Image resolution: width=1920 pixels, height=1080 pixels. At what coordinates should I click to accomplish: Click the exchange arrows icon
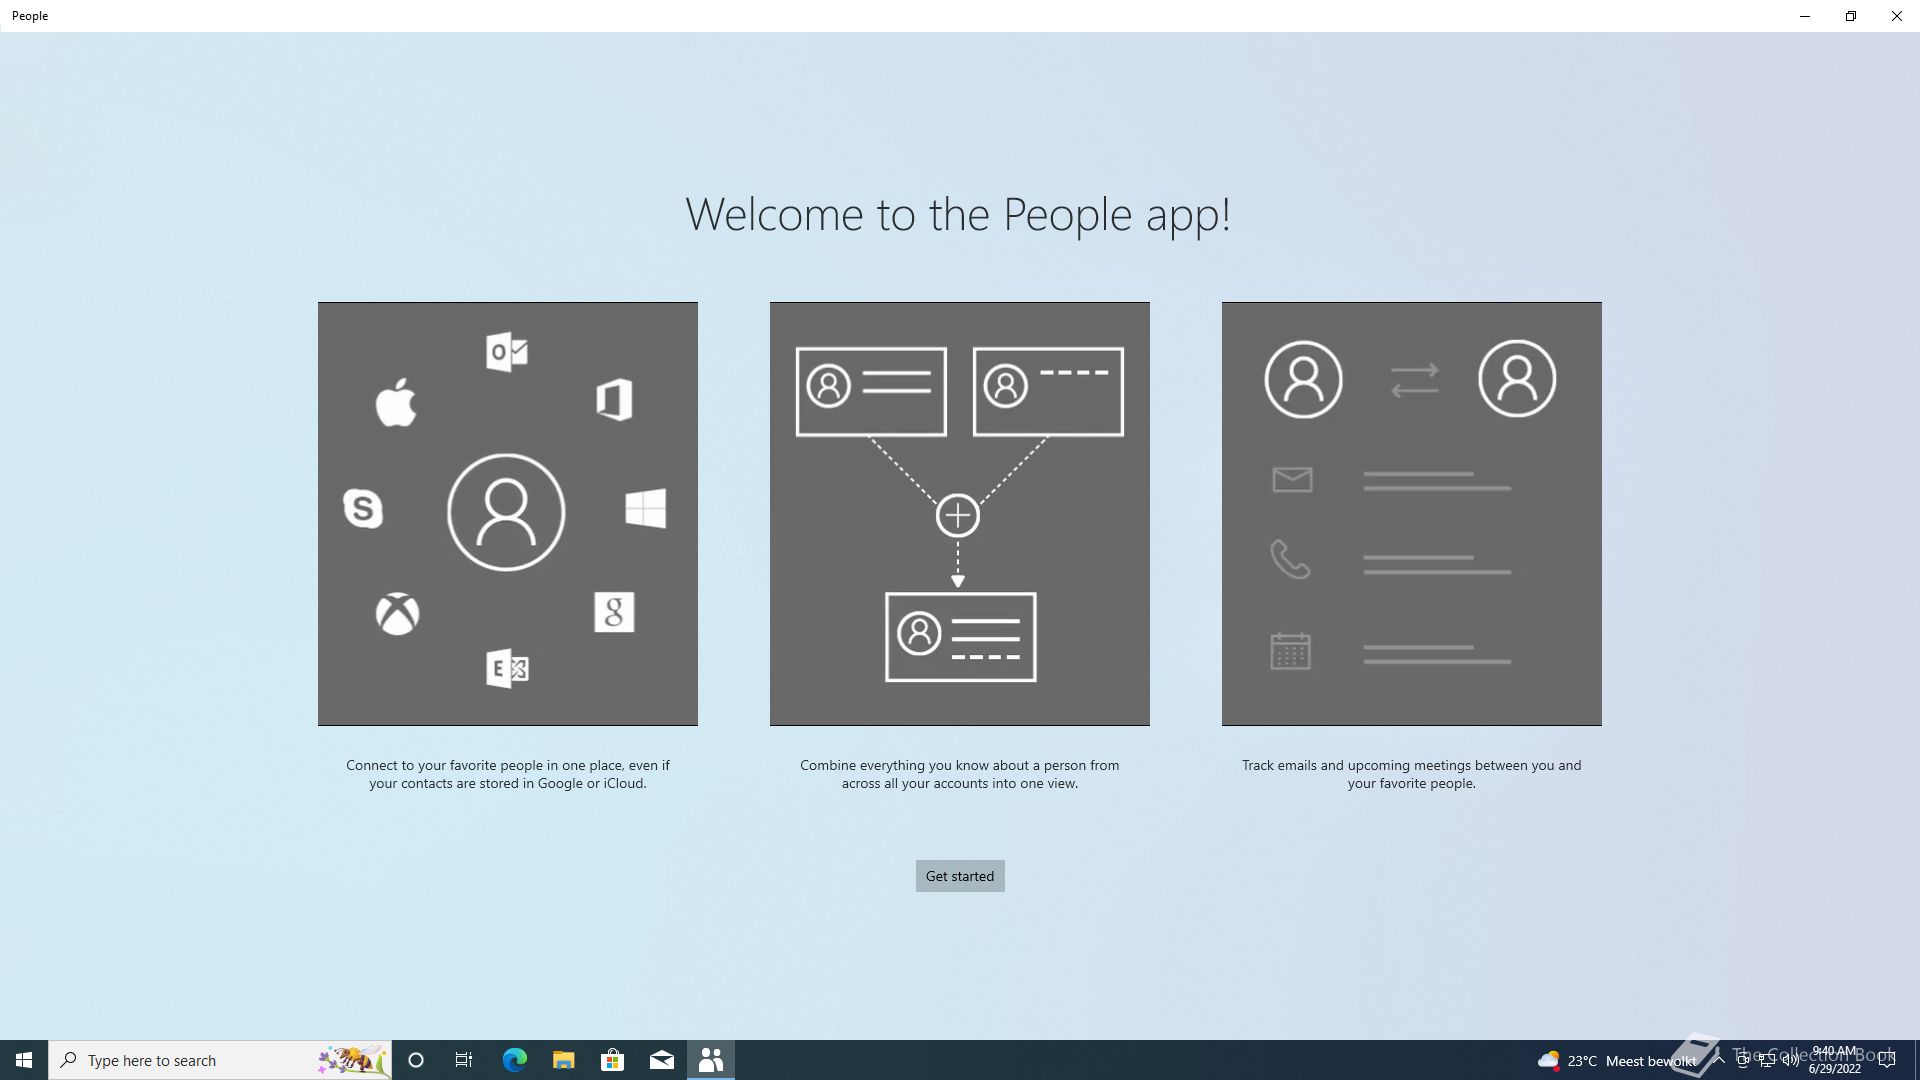1414,379
